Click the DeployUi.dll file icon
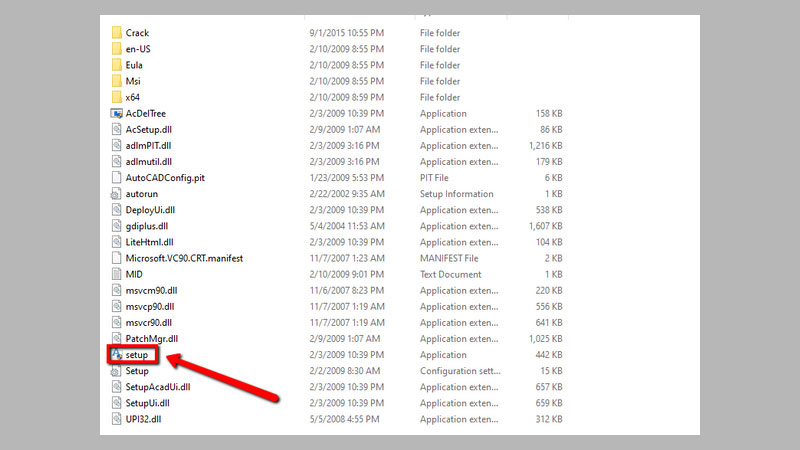 click(116, 210)
